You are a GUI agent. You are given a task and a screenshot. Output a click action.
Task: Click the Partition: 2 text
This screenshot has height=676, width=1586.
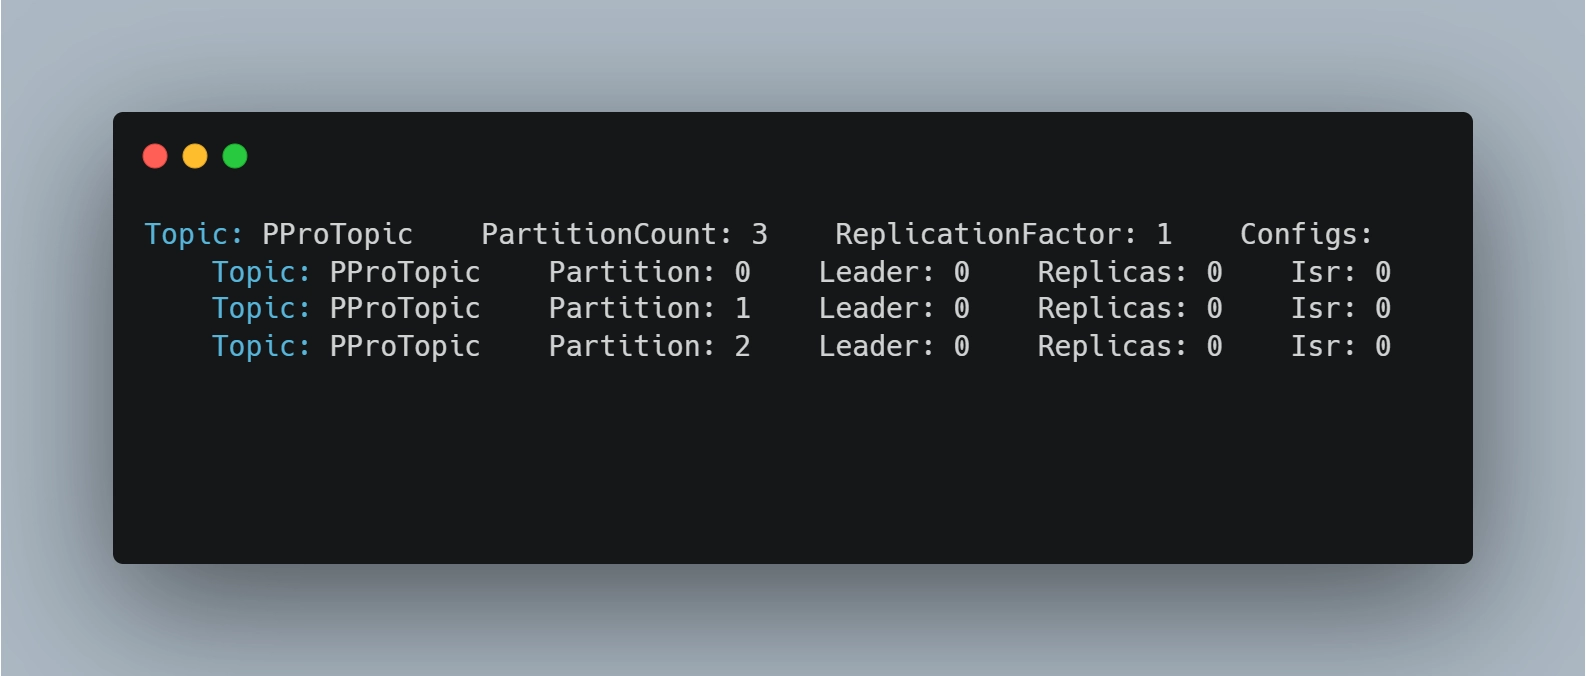click(x=649, y=346)
